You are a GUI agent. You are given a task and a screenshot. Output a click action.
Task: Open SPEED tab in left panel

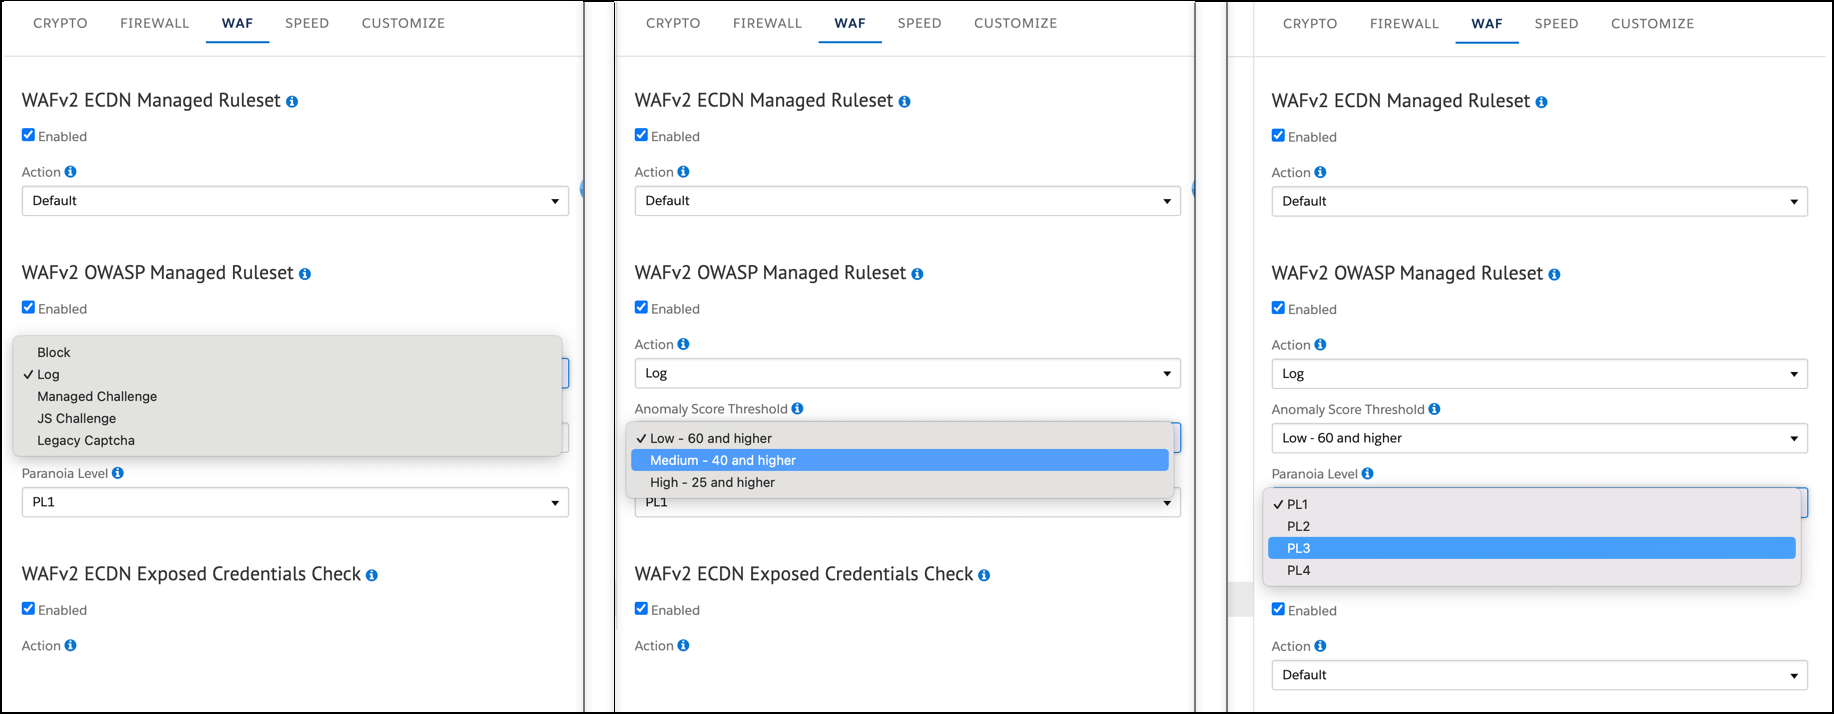click(307, 23)
